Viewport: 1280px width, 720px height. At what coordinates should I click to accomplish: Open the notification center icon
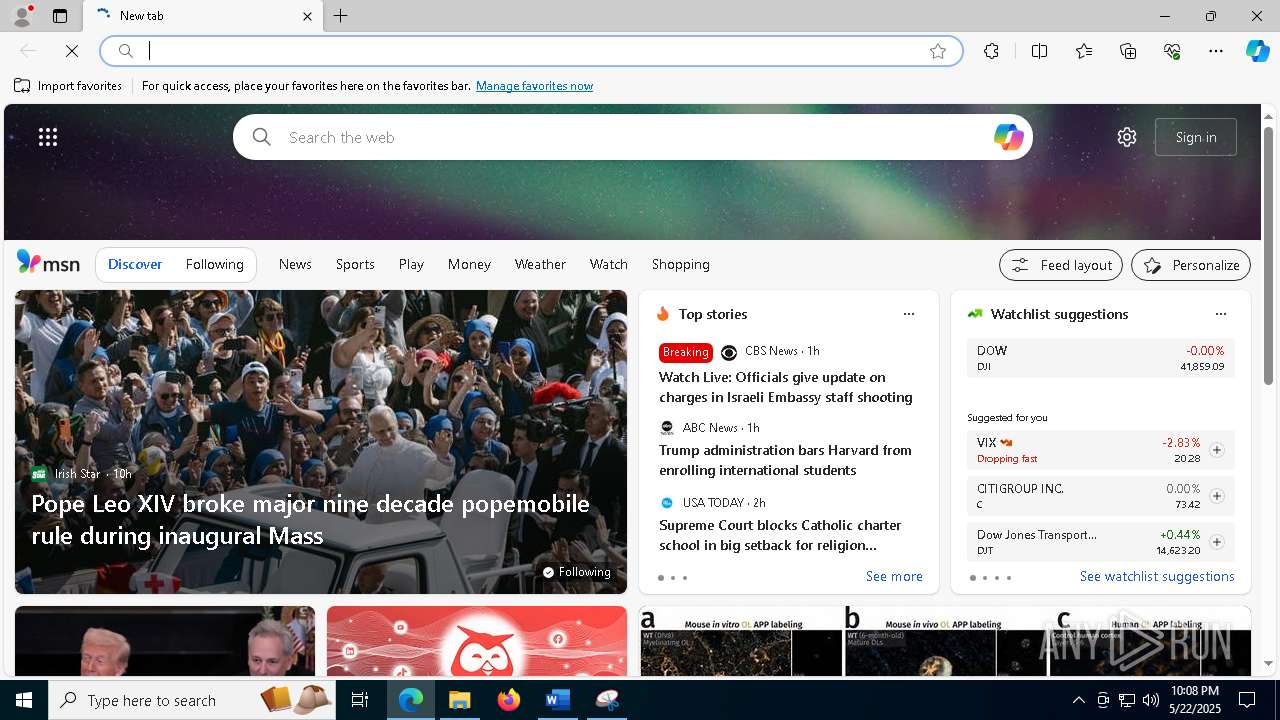pos(1247,700)
